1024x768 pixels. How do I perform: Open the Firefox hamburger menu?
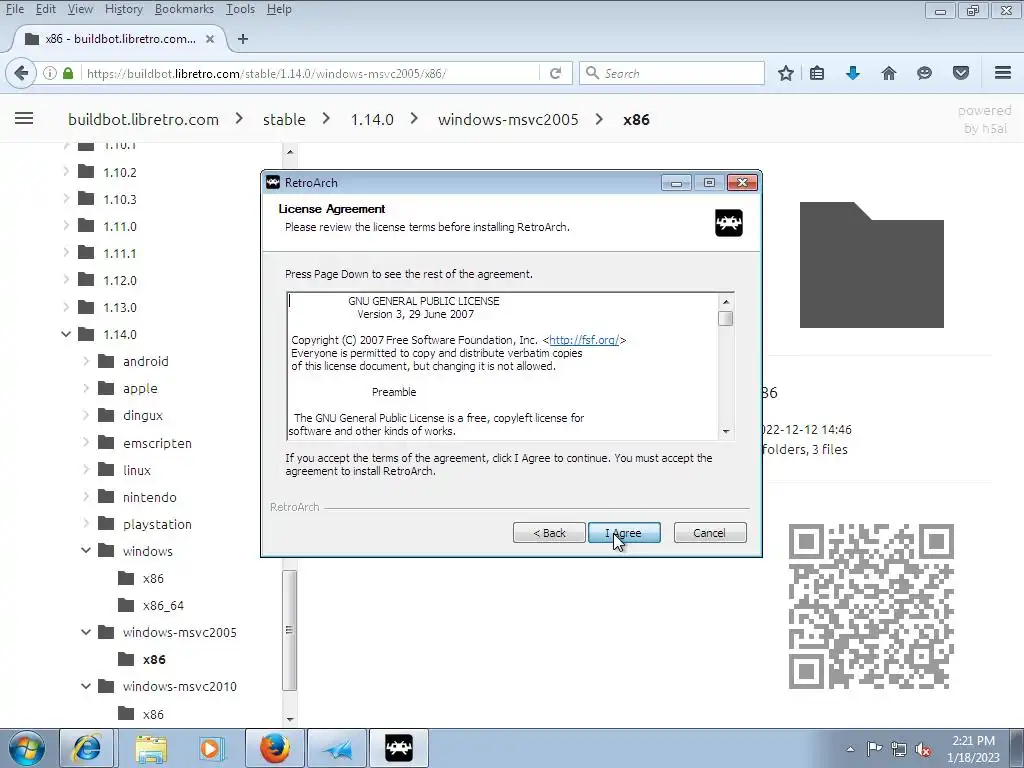coord(1003,73)
